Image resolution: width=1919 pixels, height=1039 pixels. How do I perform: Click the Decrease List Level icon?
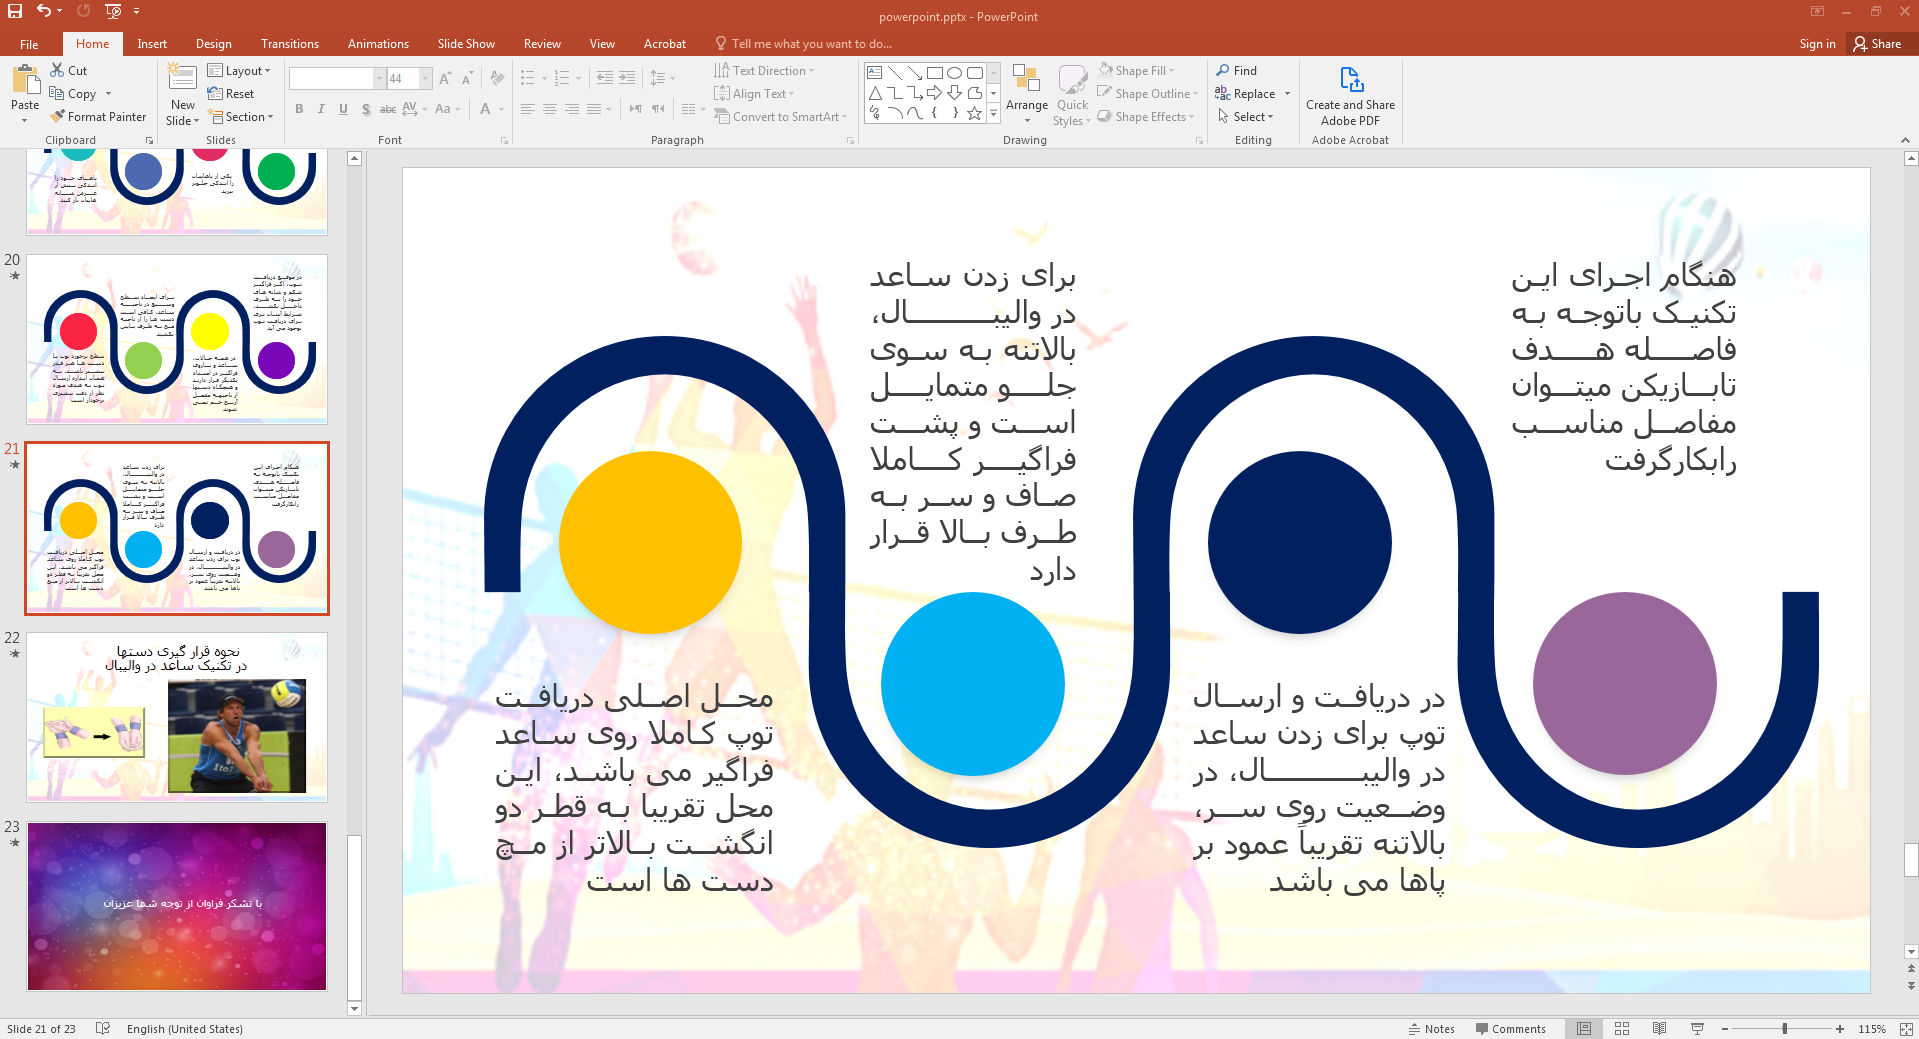click(604, 78)
